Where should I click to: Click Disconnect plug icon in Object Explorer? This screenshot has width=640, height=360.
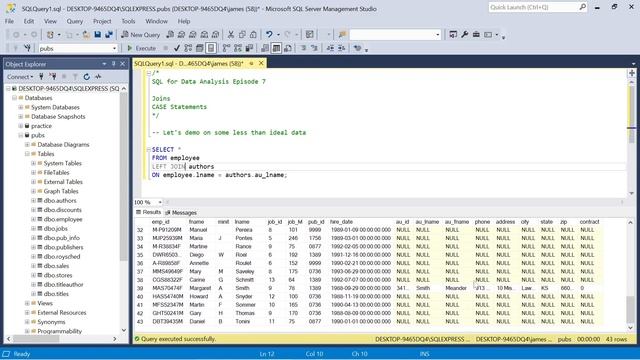pos(53,76)
